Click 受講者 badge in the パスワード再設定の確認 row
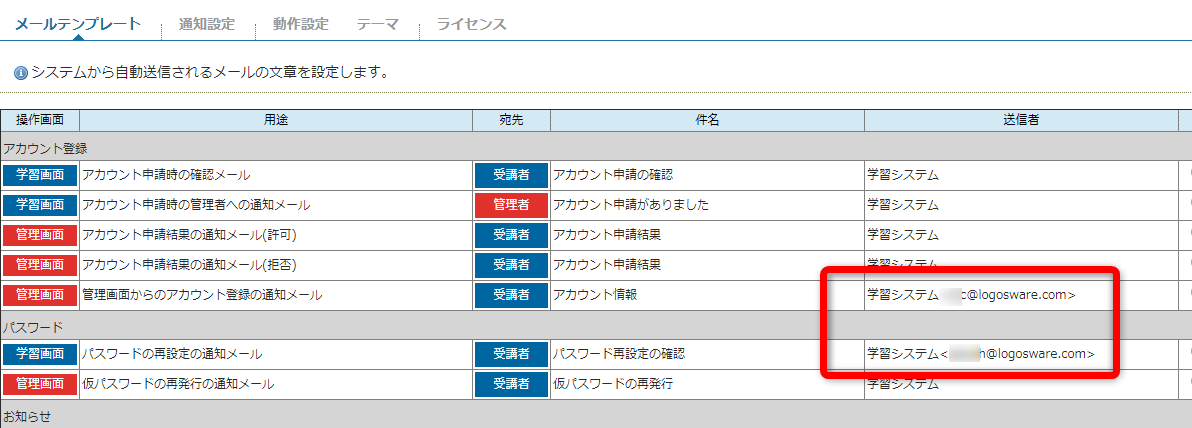The height and width of the screenshot is (428, 1192). [x=511, y=354]
